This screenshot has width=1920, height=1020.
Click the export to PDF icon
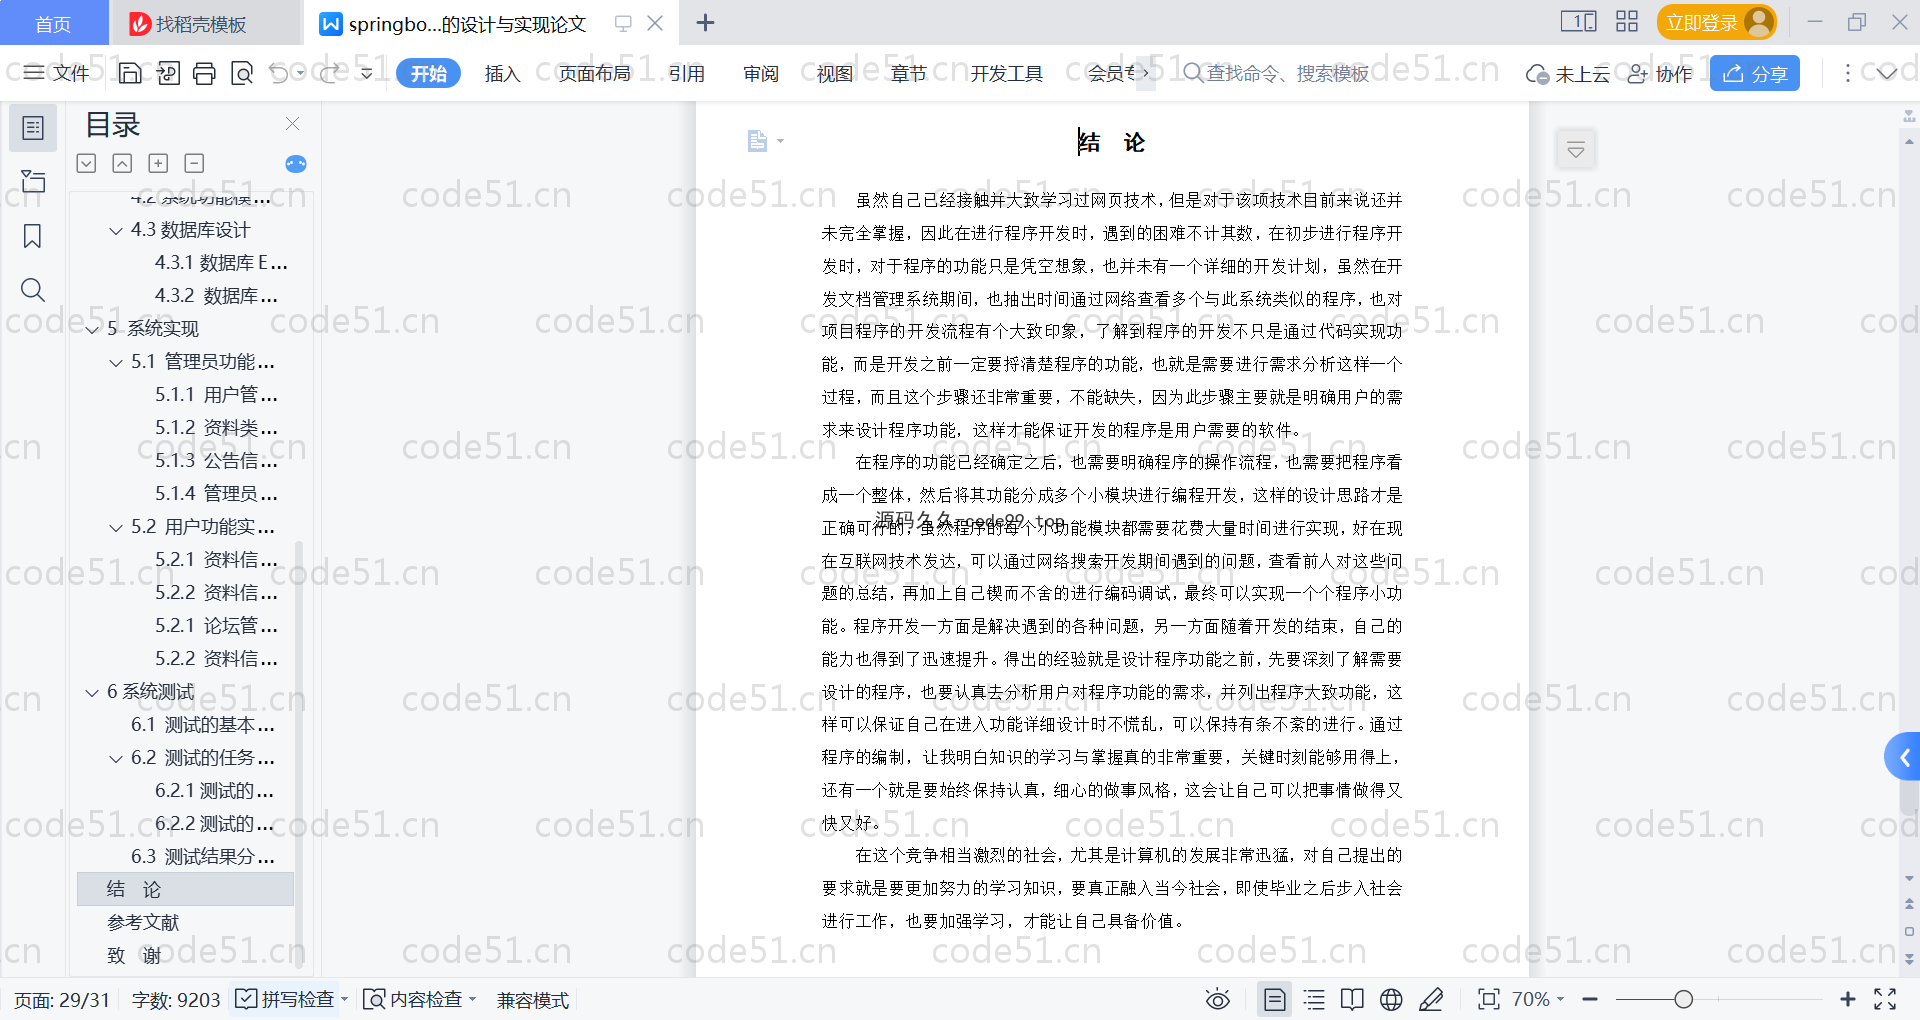coord(168,73)
